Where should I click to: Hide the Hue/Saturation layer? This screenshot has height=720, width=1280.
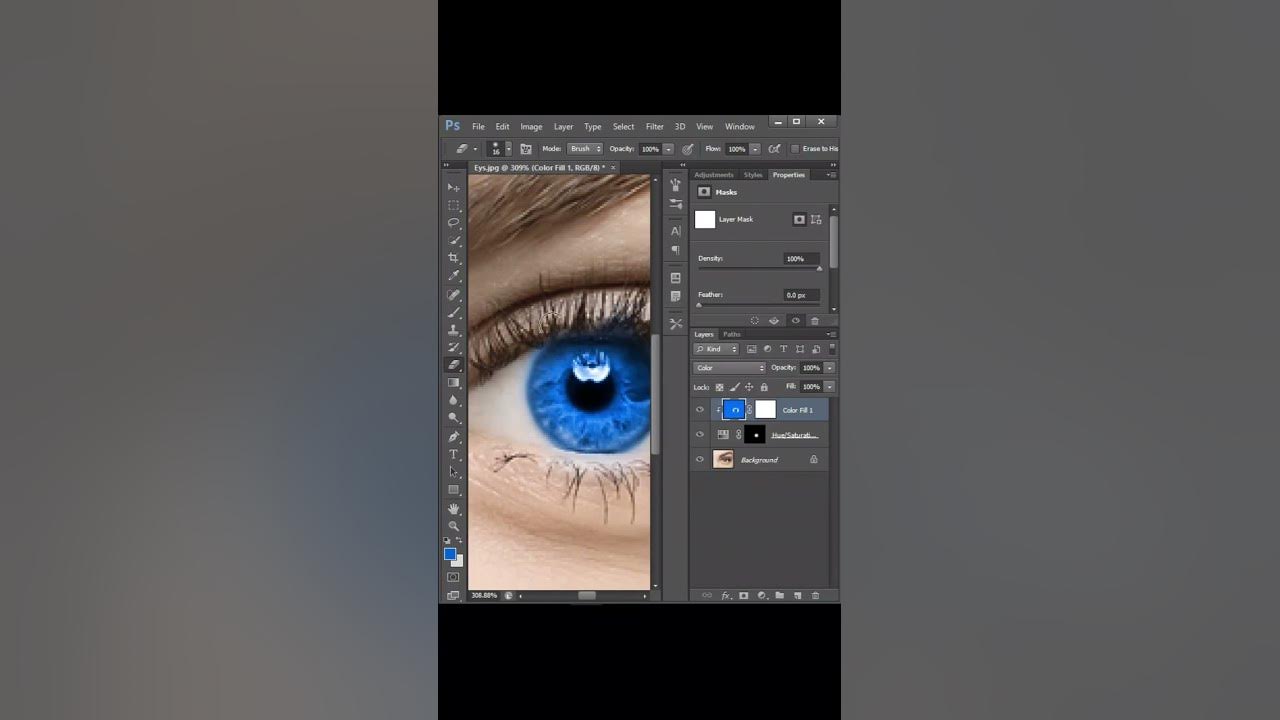(x=700, y=435)
